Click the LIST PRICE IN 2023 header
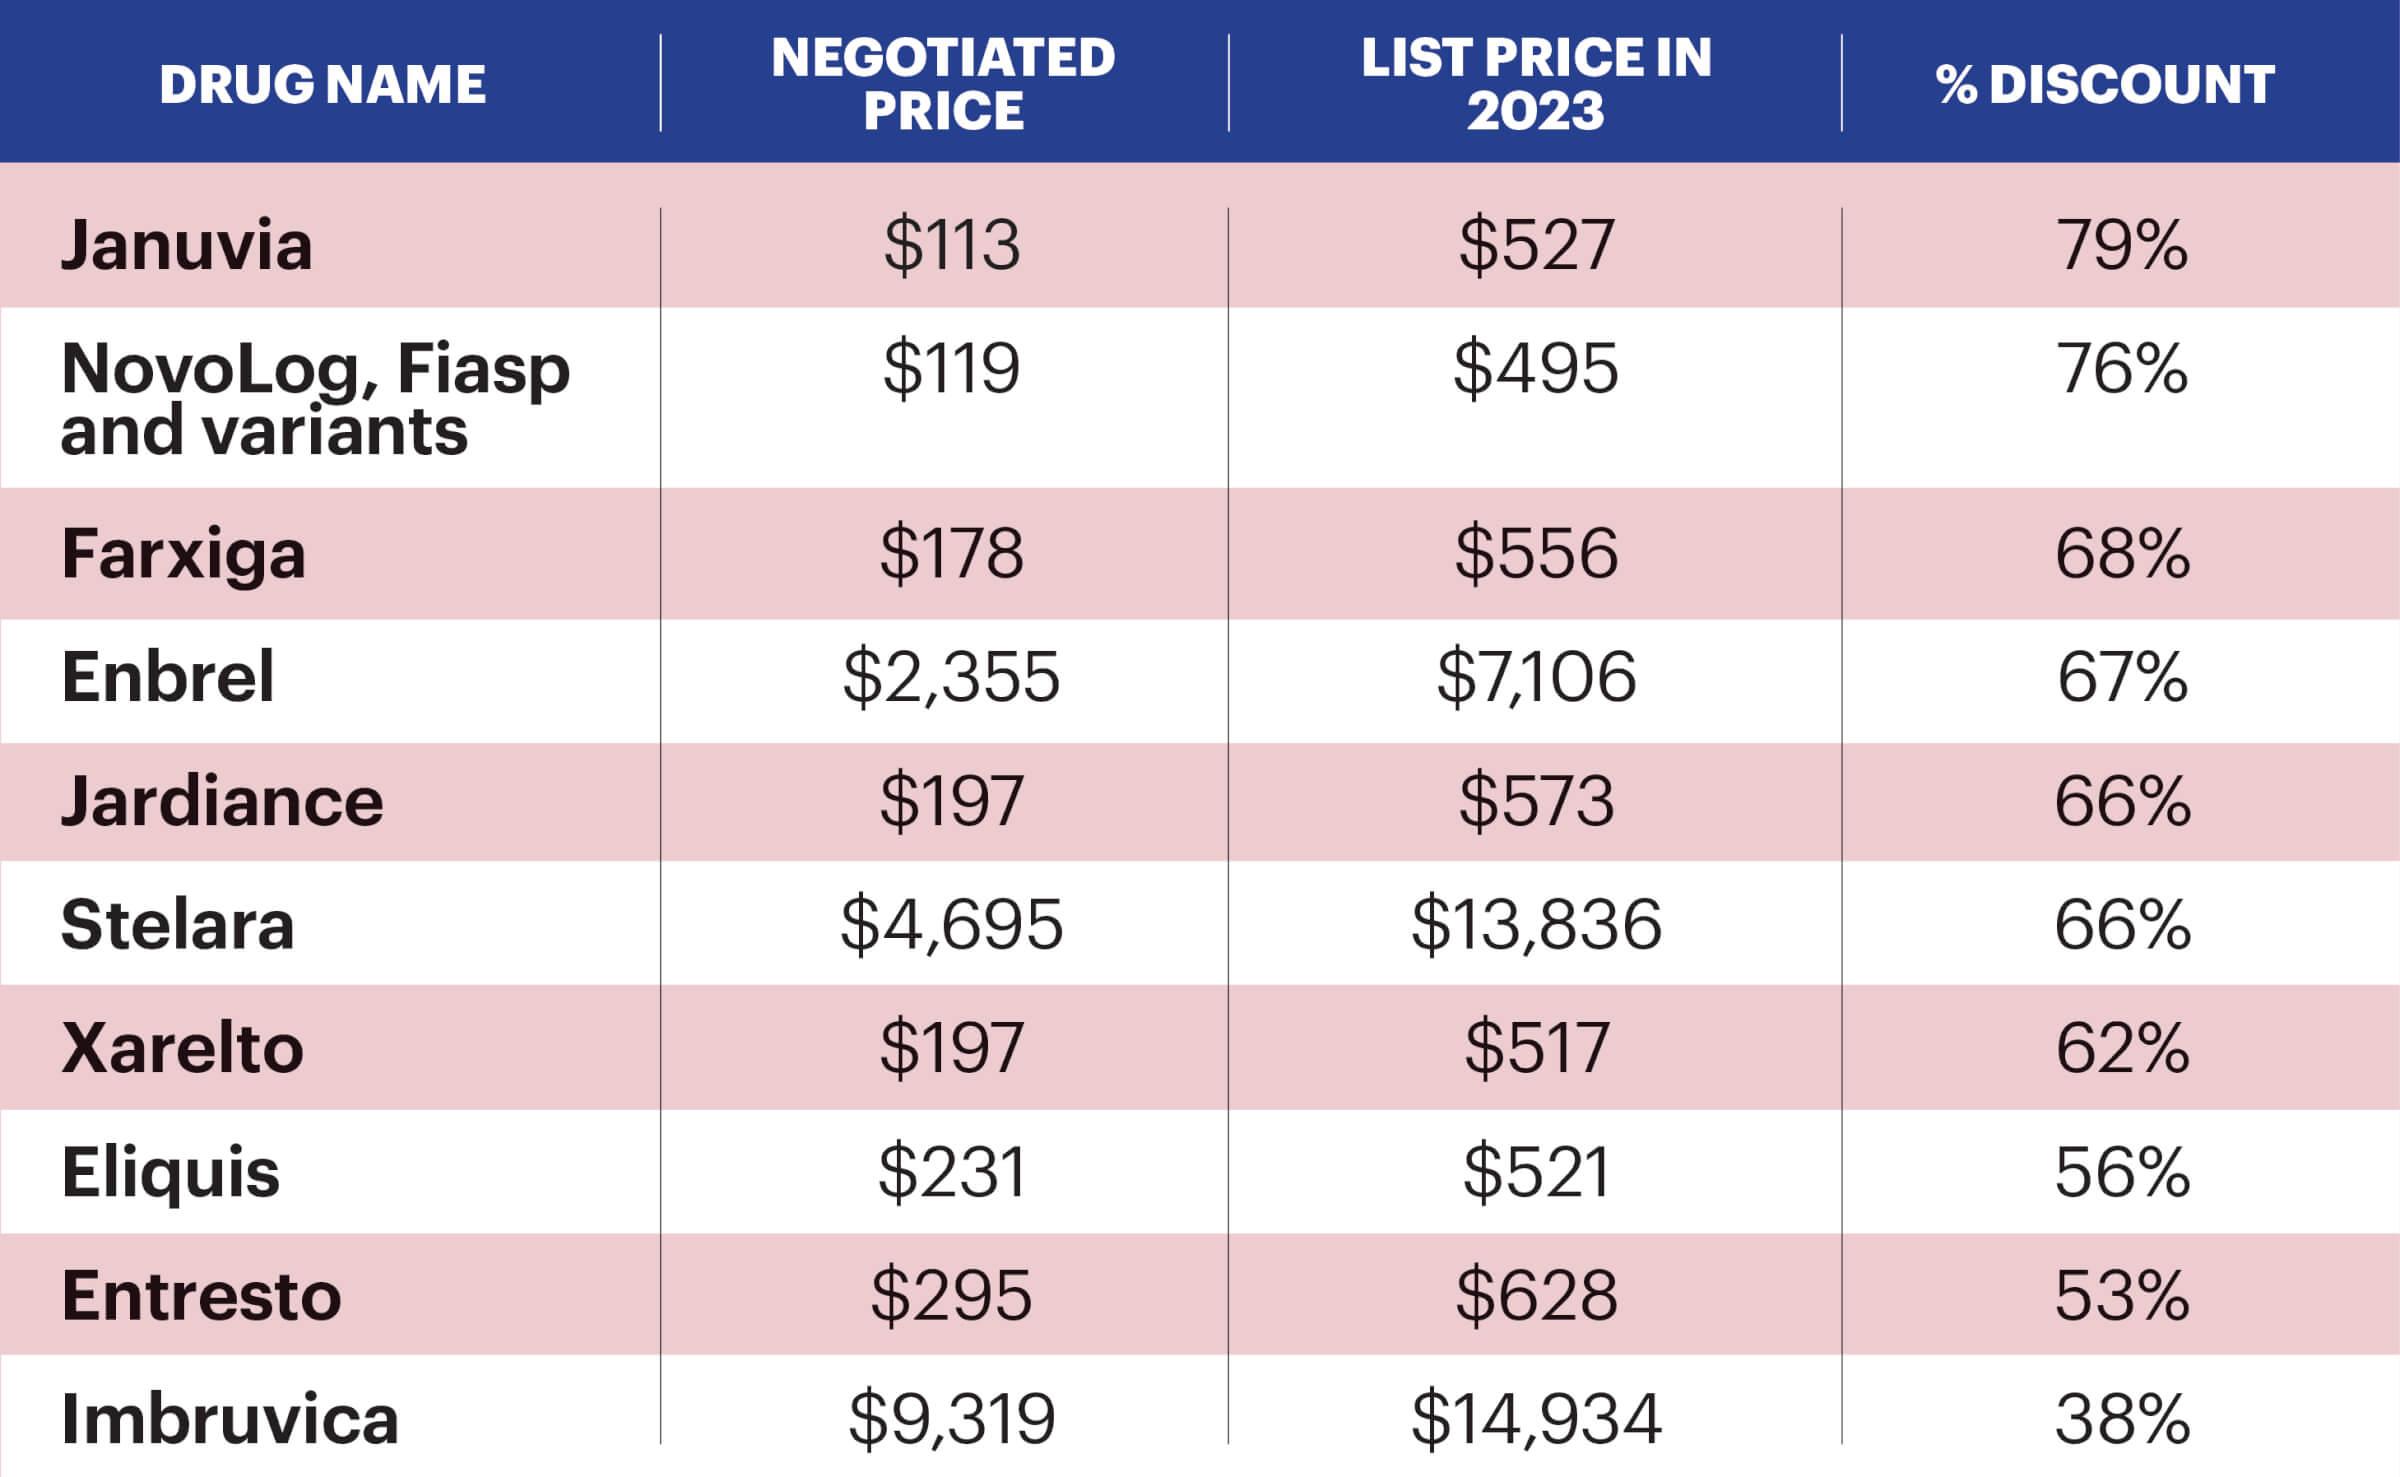2400x1477 pixels. tap(1536, 84)
